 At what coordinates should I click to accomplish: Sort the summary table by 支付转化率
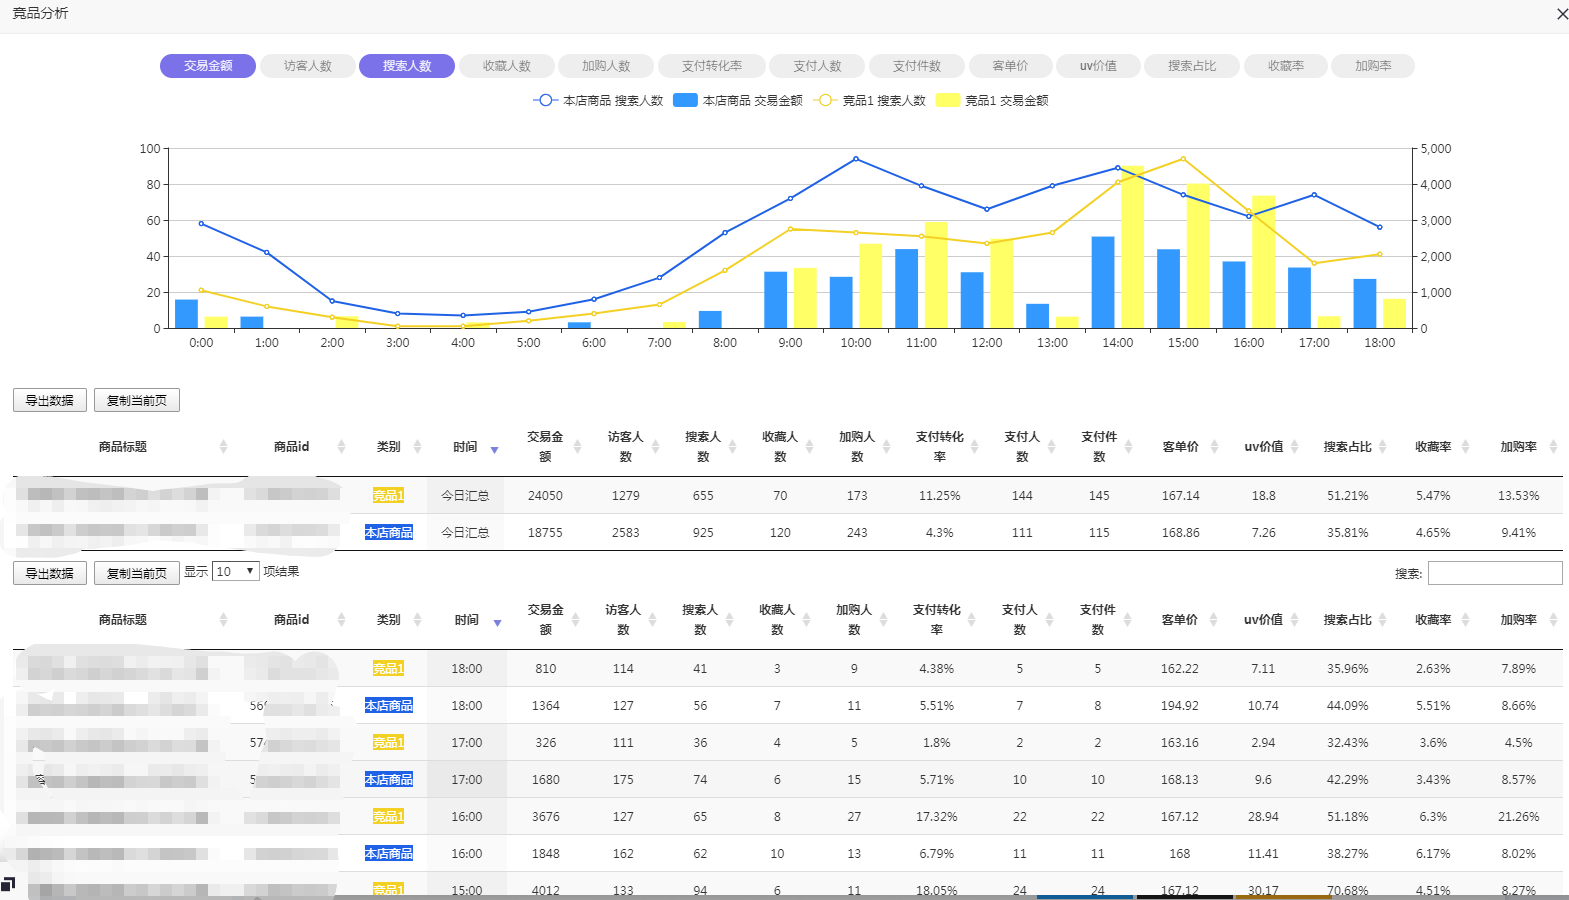point(940,447)
